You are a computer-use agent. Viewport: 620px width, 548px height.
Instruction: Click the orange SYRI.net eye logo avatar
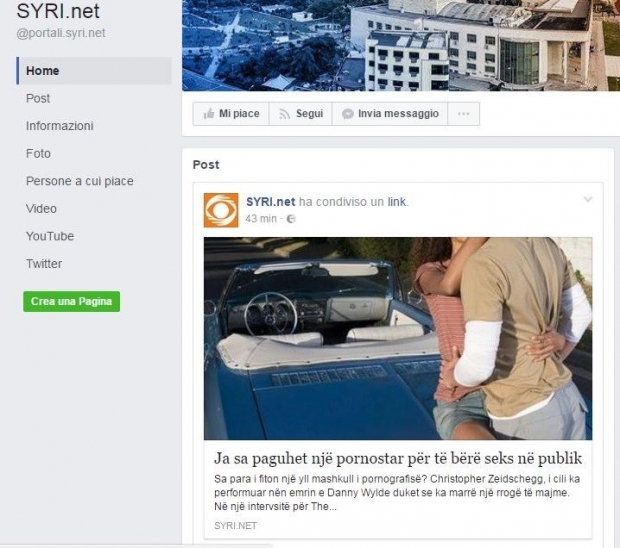click(221, 210)
